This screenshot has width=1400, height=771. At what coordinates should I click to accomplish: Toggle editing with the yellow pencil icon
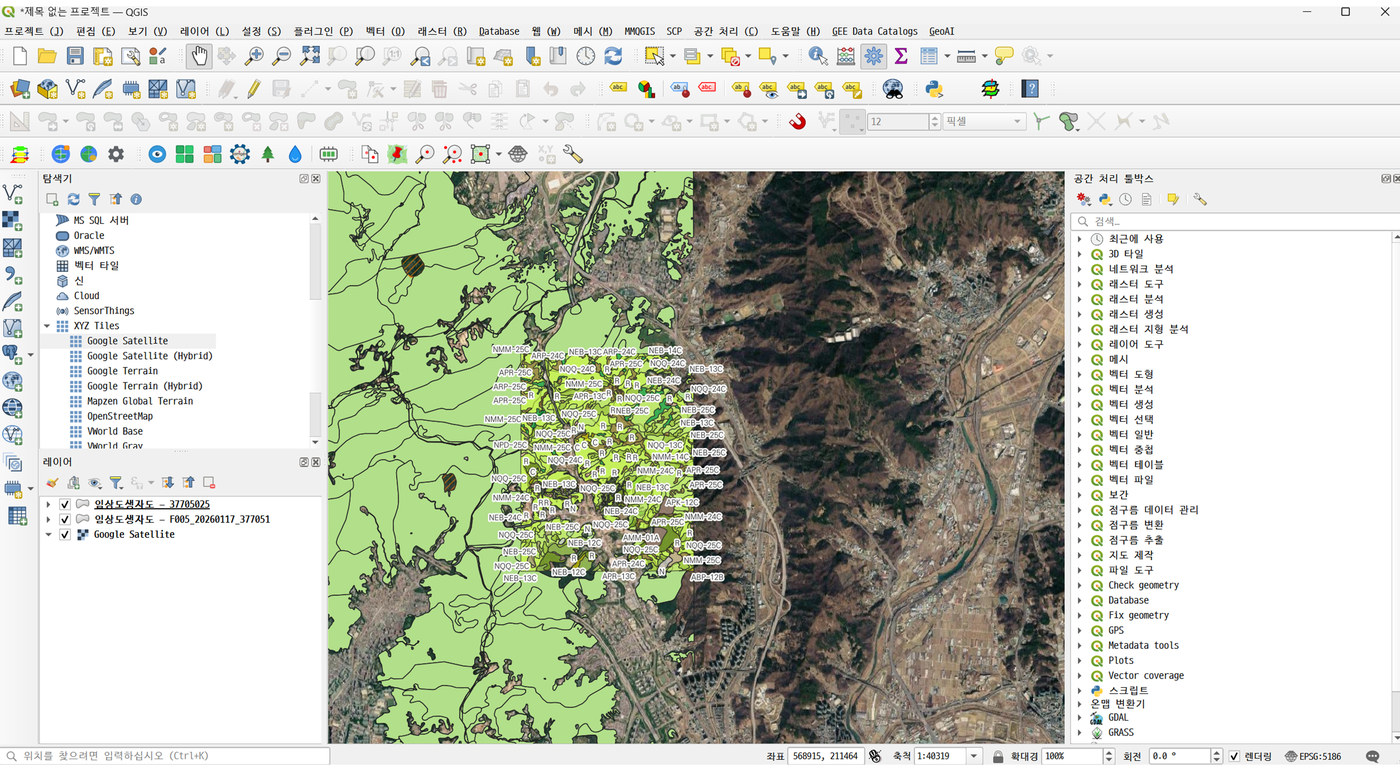[x=254, y=89]
